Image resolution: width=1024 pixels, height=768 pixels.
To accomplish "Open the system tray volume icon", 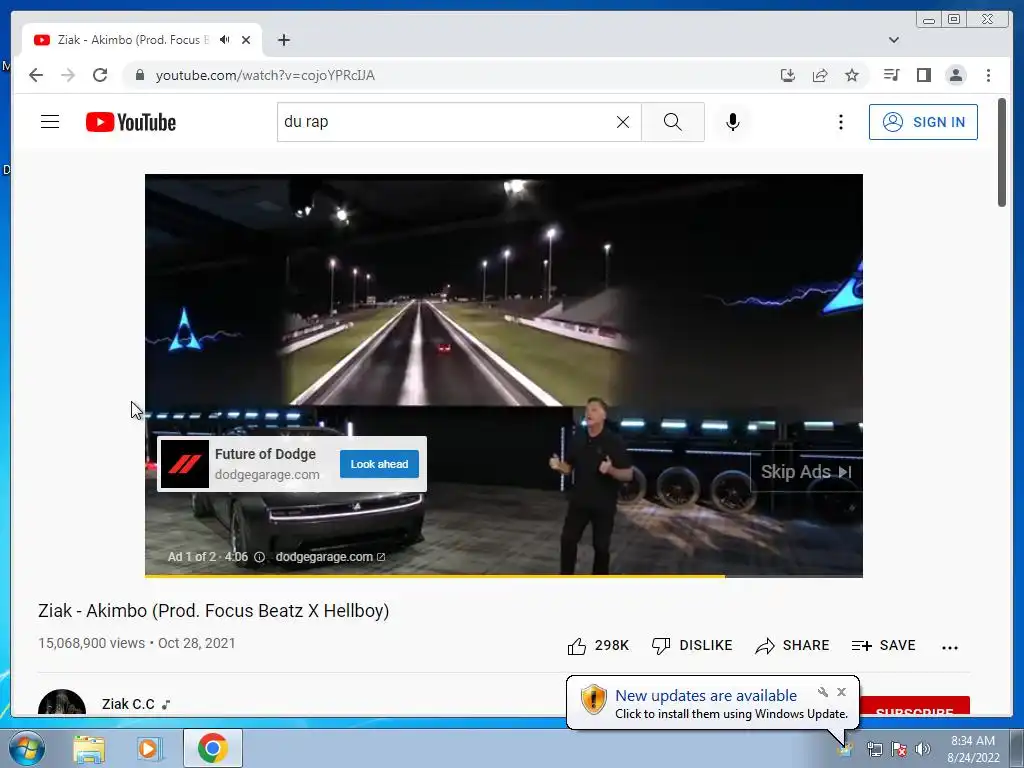I will pyautogui.click(x=923, y=749).
